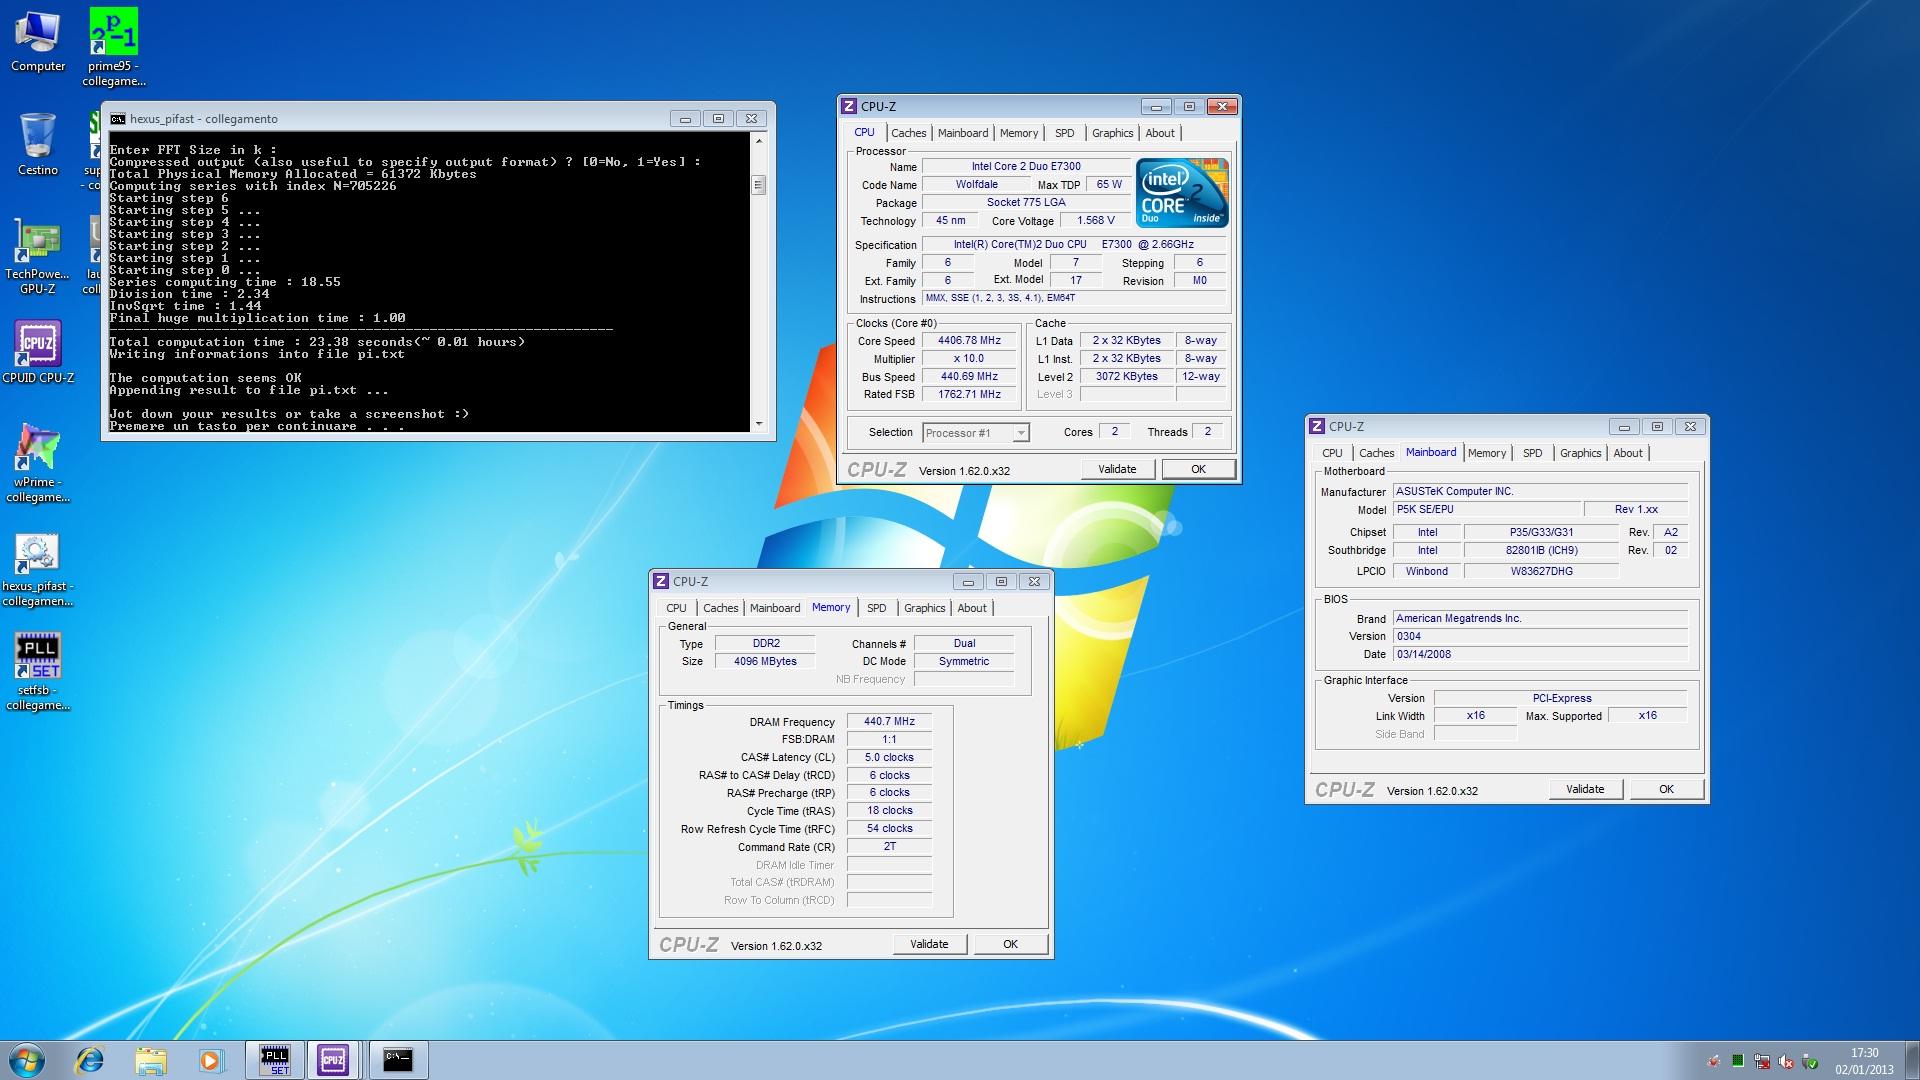
Task: Click the console scrollbar up arrow
Action: tap(759, 140)
